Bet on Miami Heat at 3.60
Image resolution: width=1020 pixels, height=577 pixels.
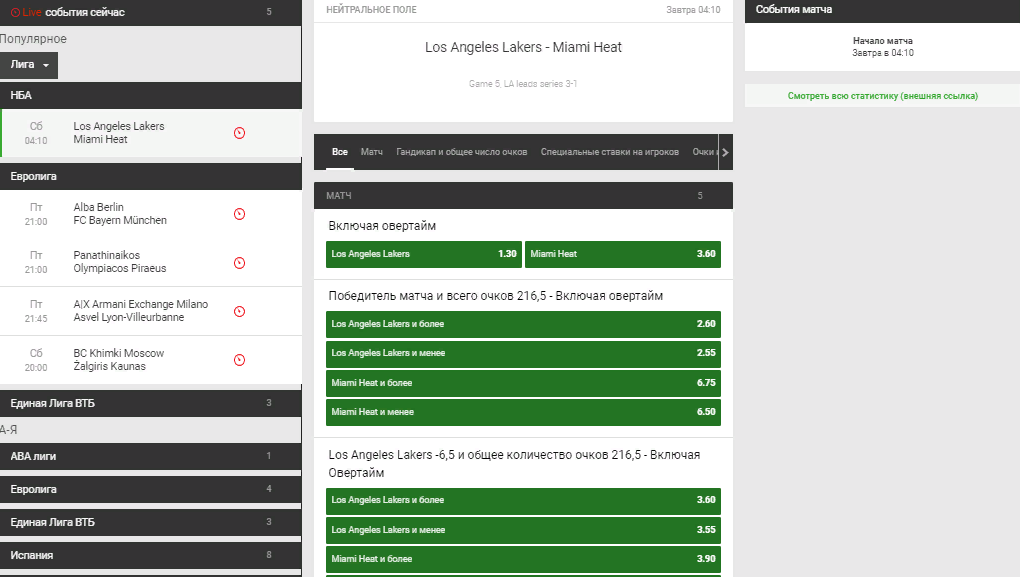pos(623,254)
